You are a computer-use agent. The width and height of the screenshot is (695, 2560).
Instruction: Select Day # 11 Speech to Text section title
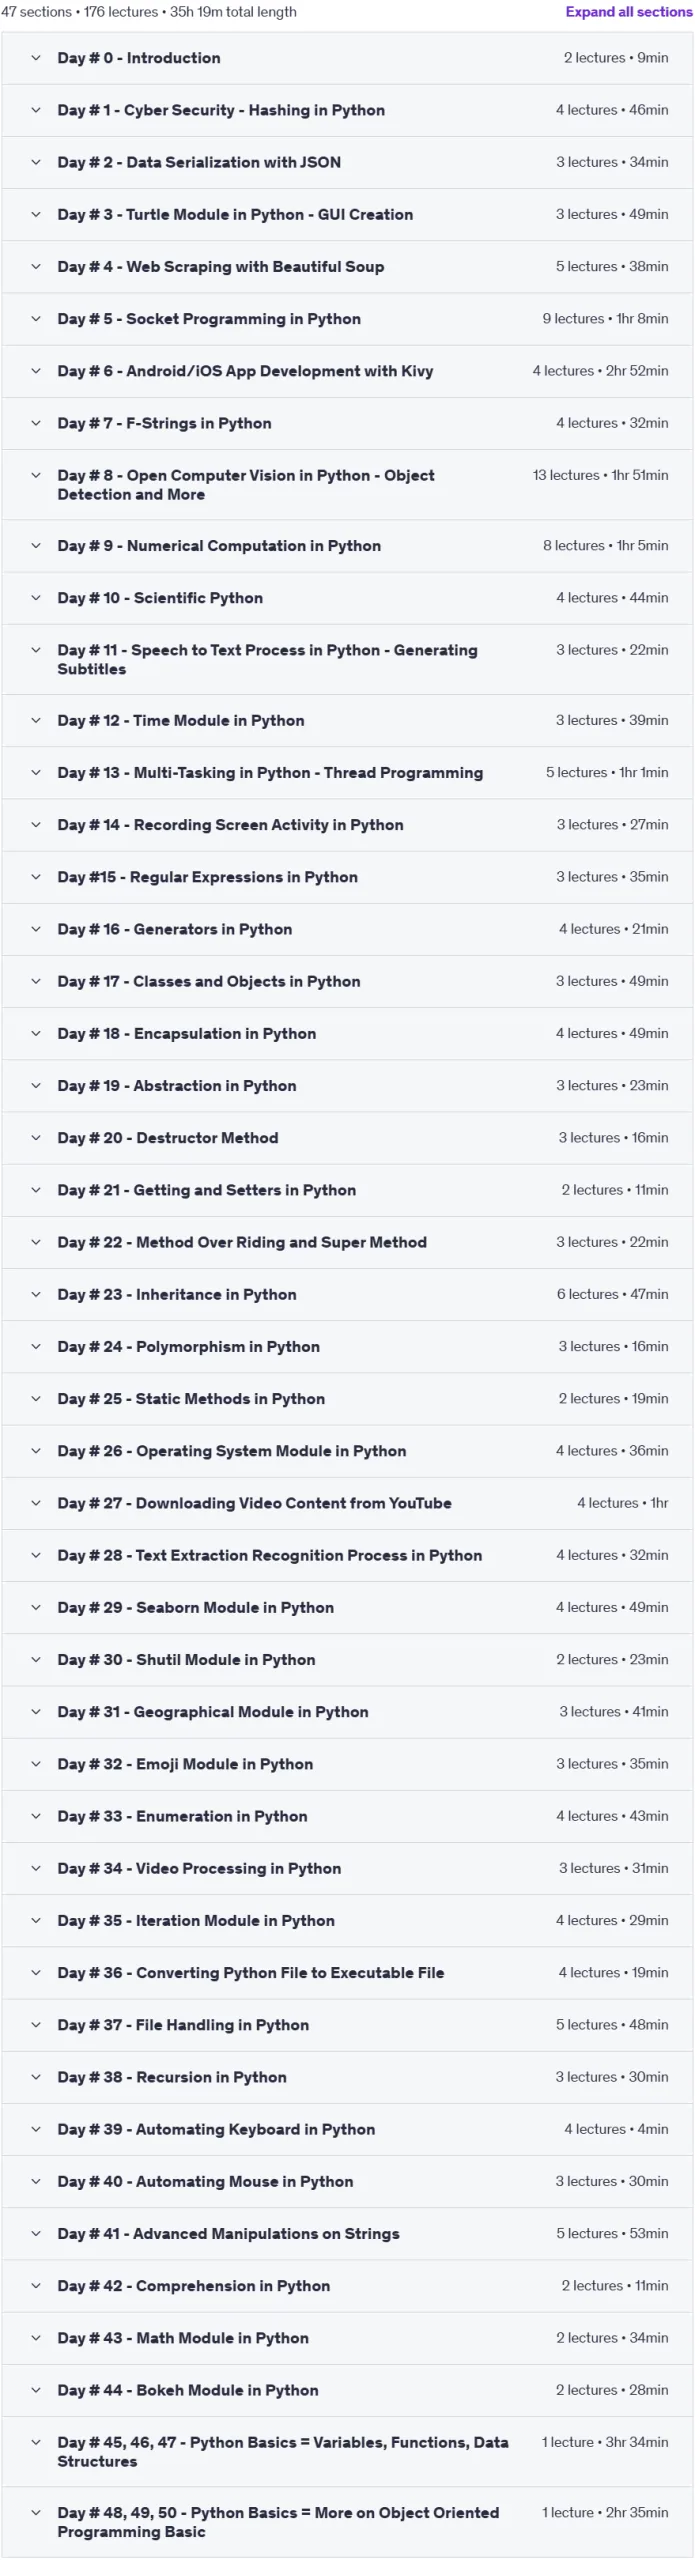pos(267,660)
